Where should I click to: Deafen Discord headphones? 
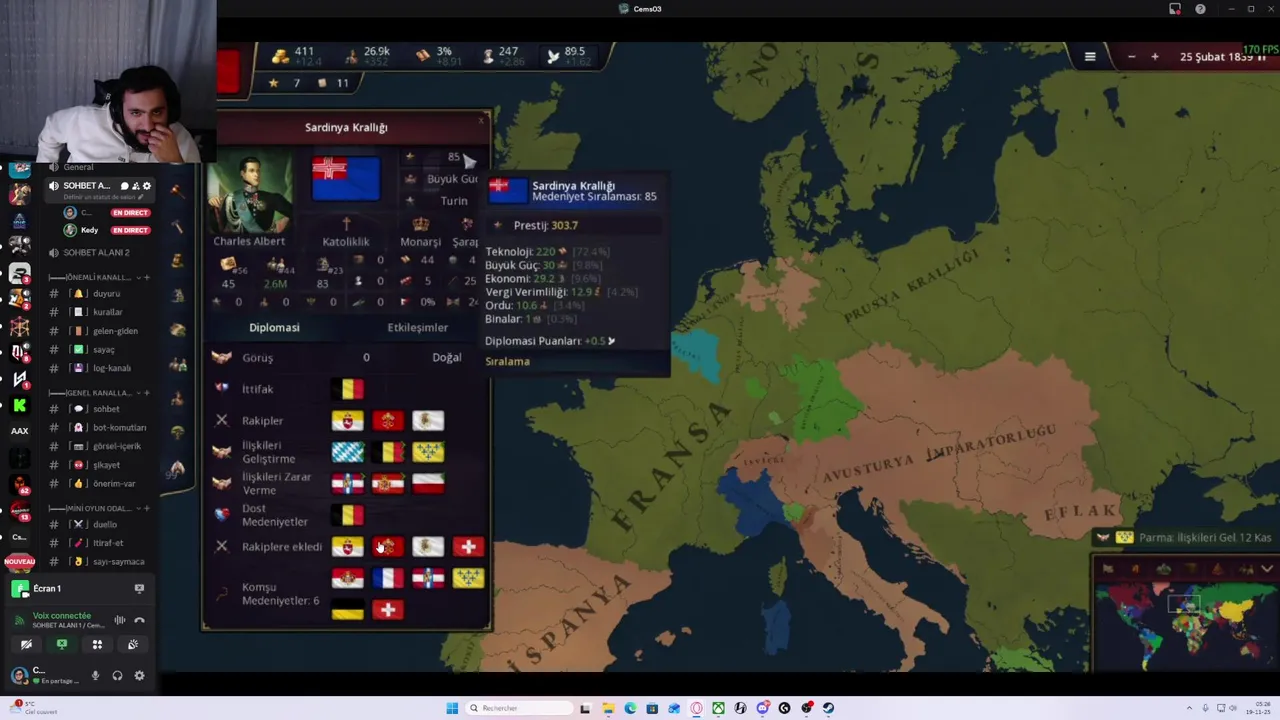[x=117, y=676]
